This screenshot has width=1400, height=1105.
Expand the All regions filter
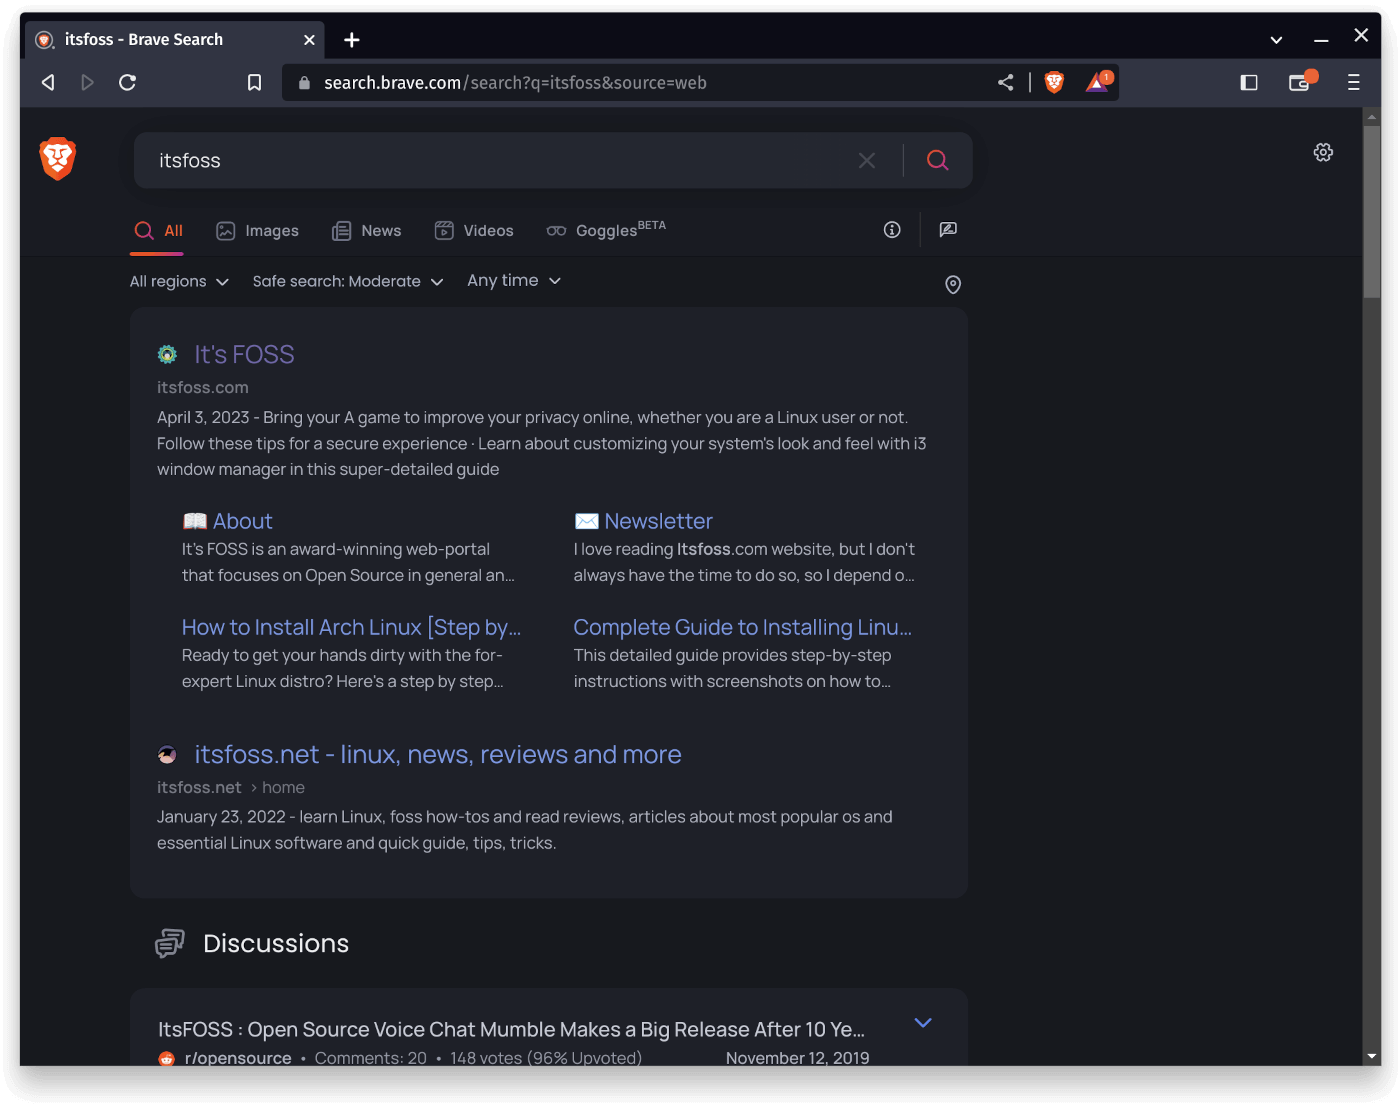pyautogui.click(x=178, y=281)
